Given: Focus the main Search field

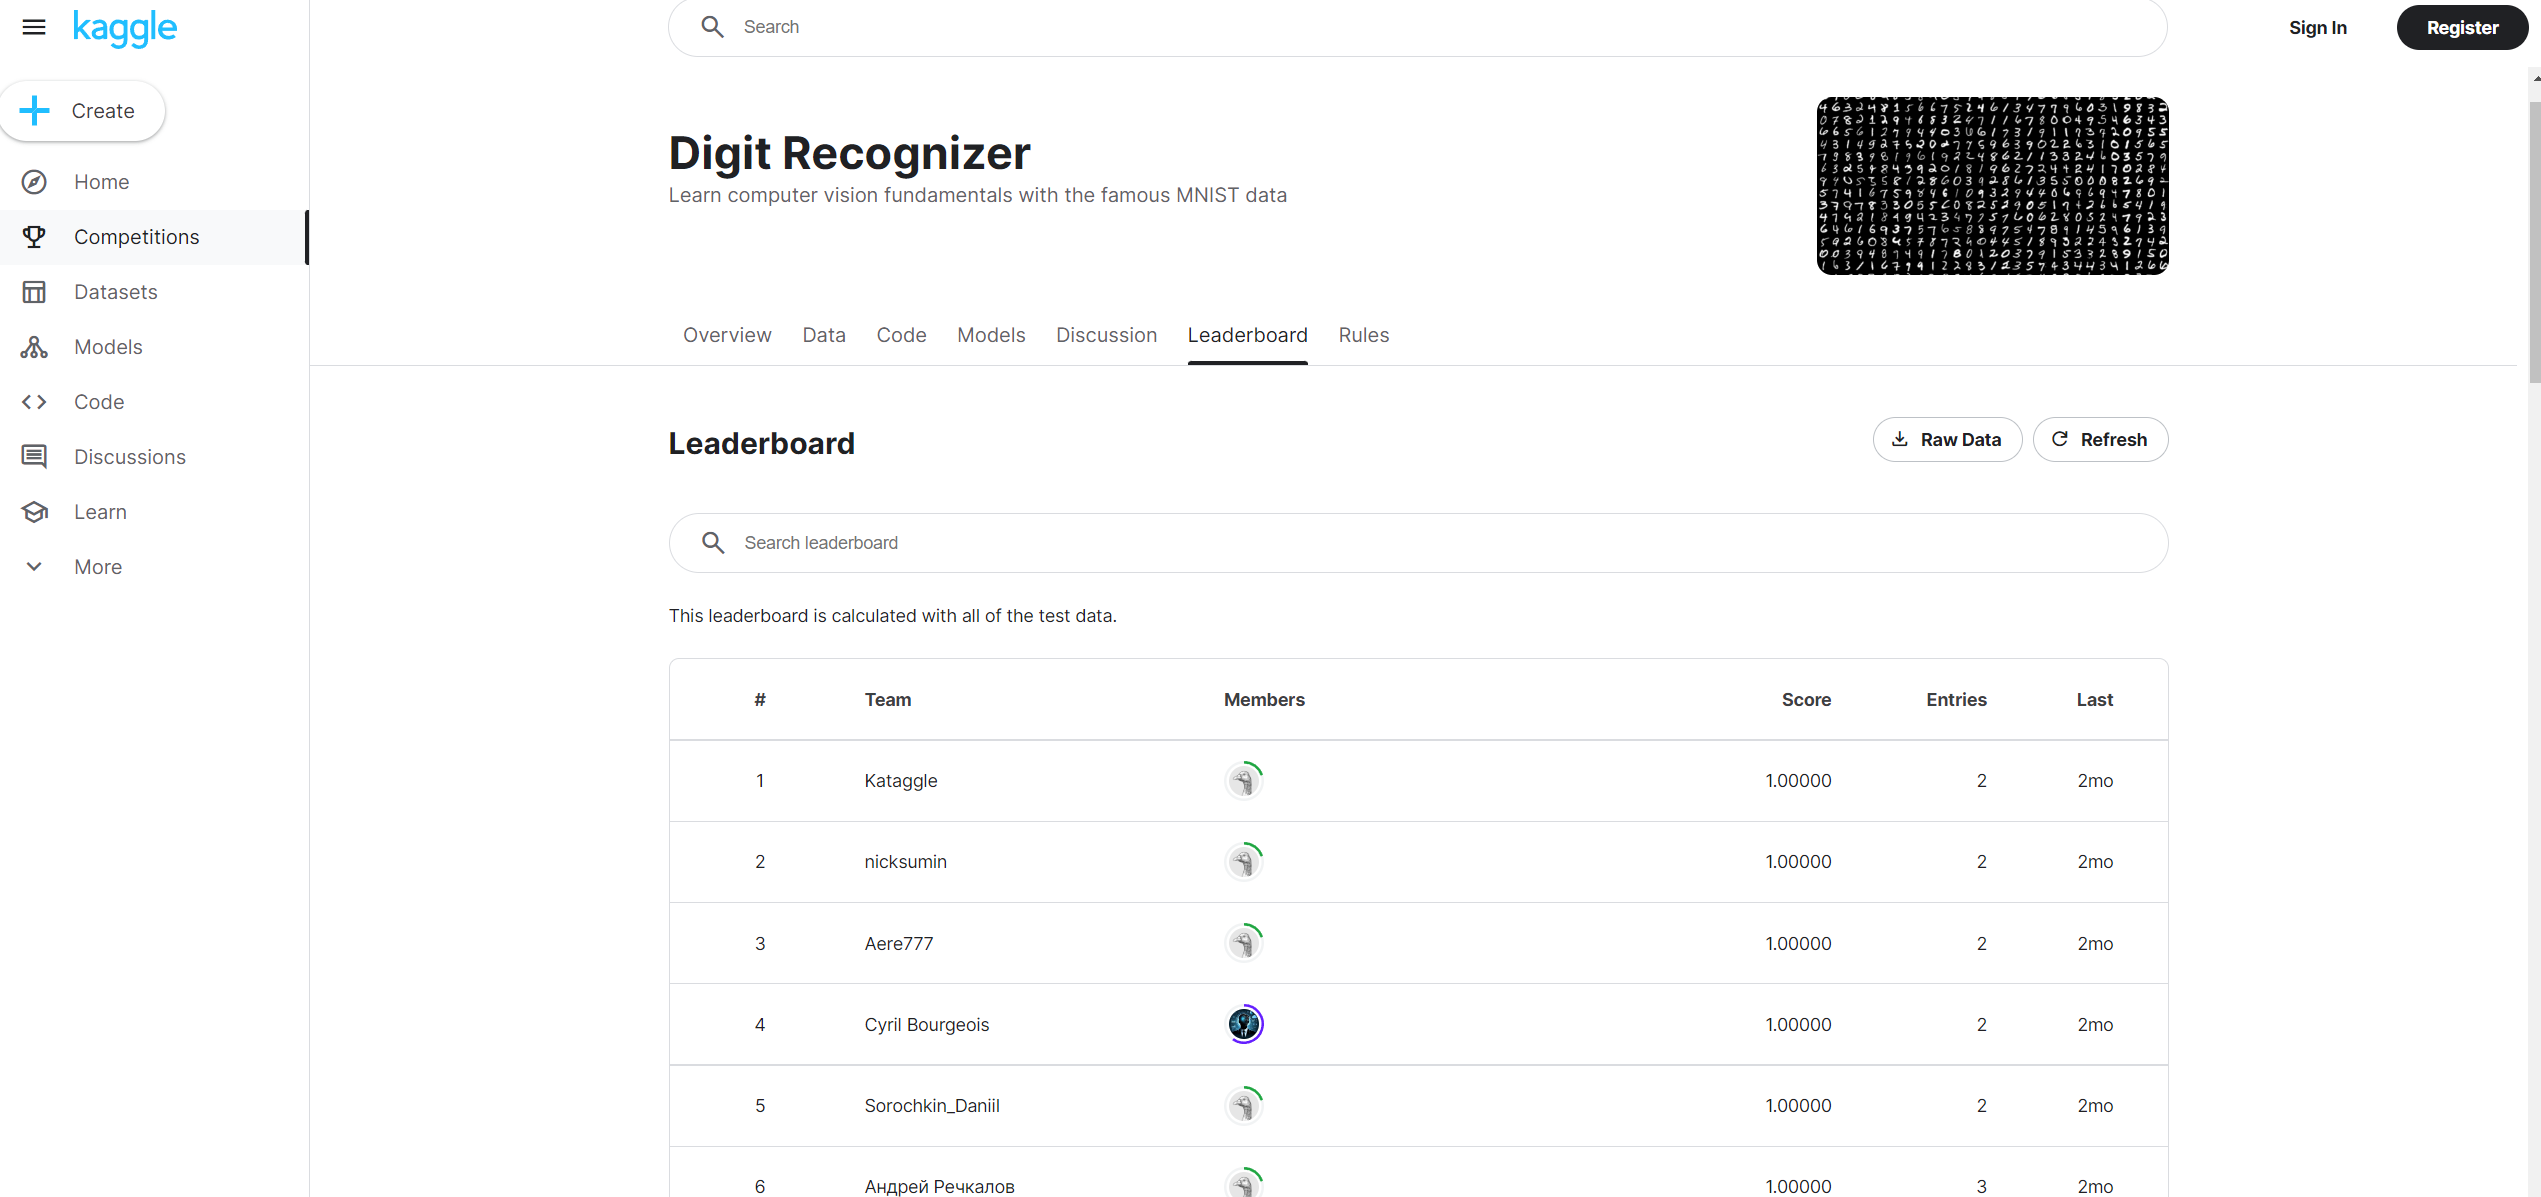Looking at the screenshot, I should tap(1417, 27).
